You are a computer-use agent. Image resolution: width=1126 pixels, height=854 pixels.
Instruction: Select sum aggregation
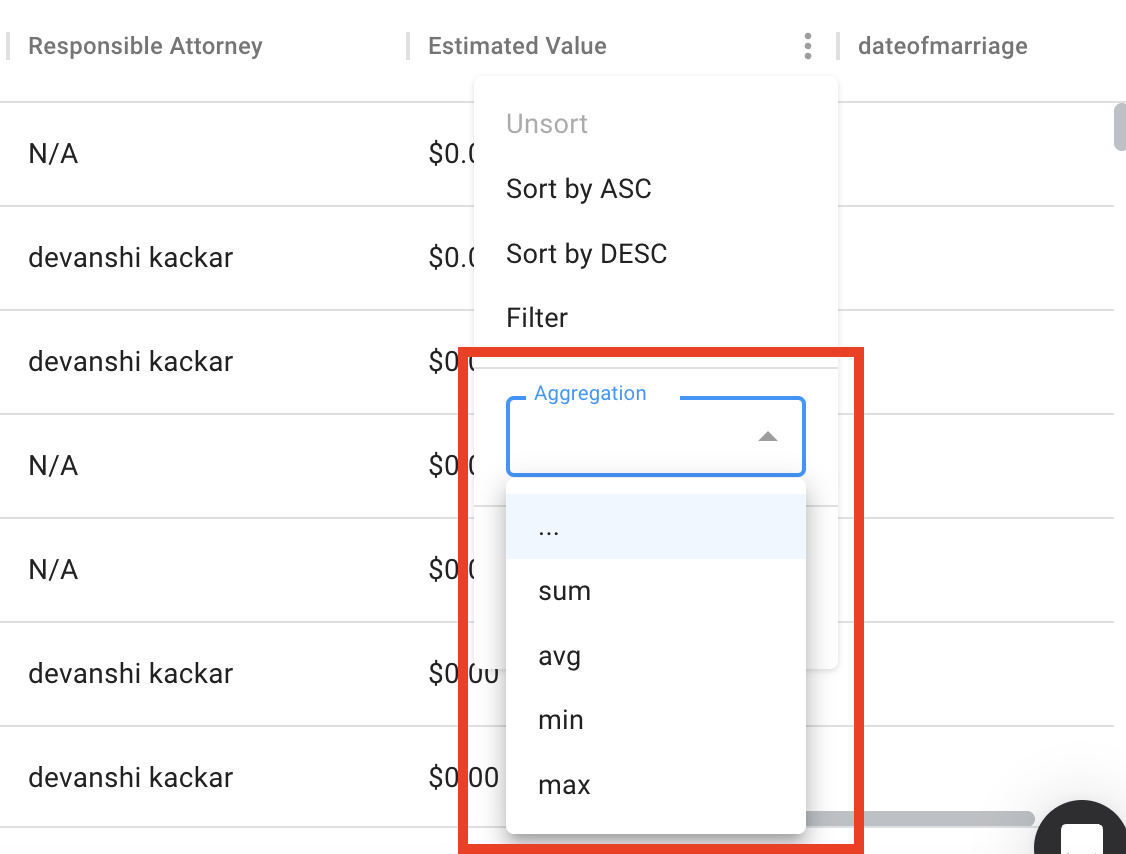pyautogui.click(x=564, y=590)
